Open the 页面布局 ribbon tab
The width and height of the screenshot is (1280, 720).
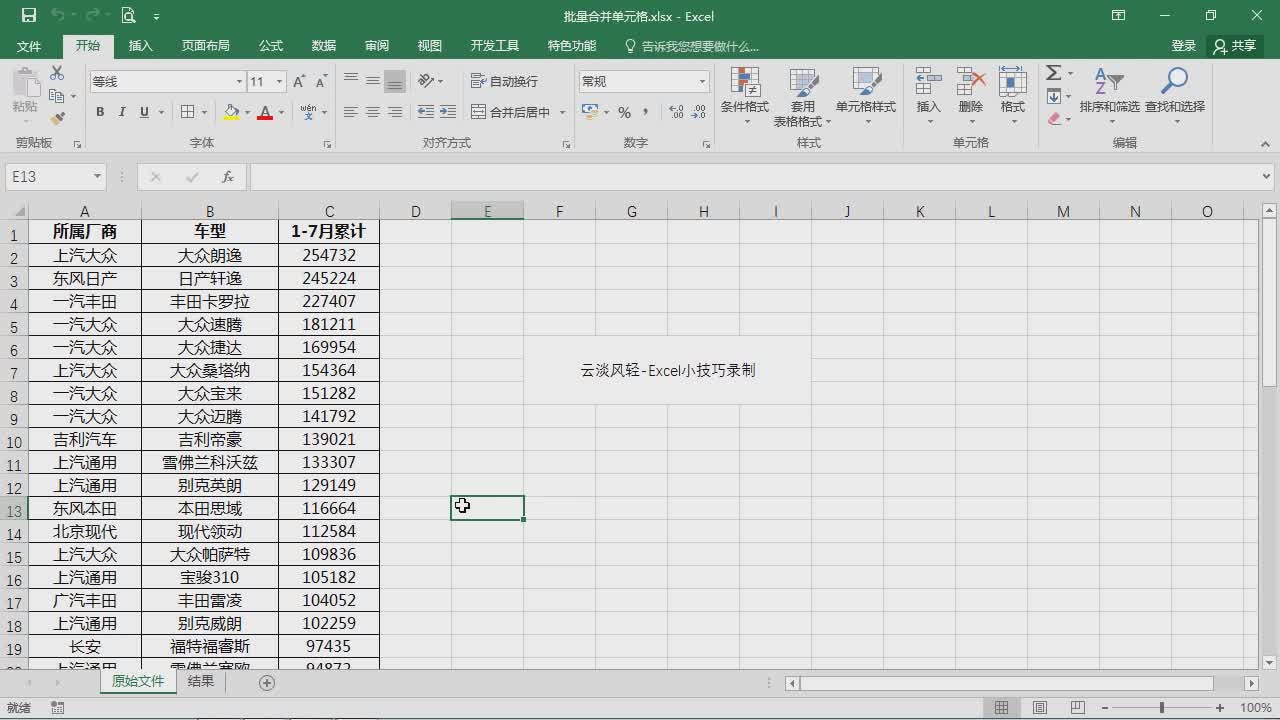click(205, 46)
